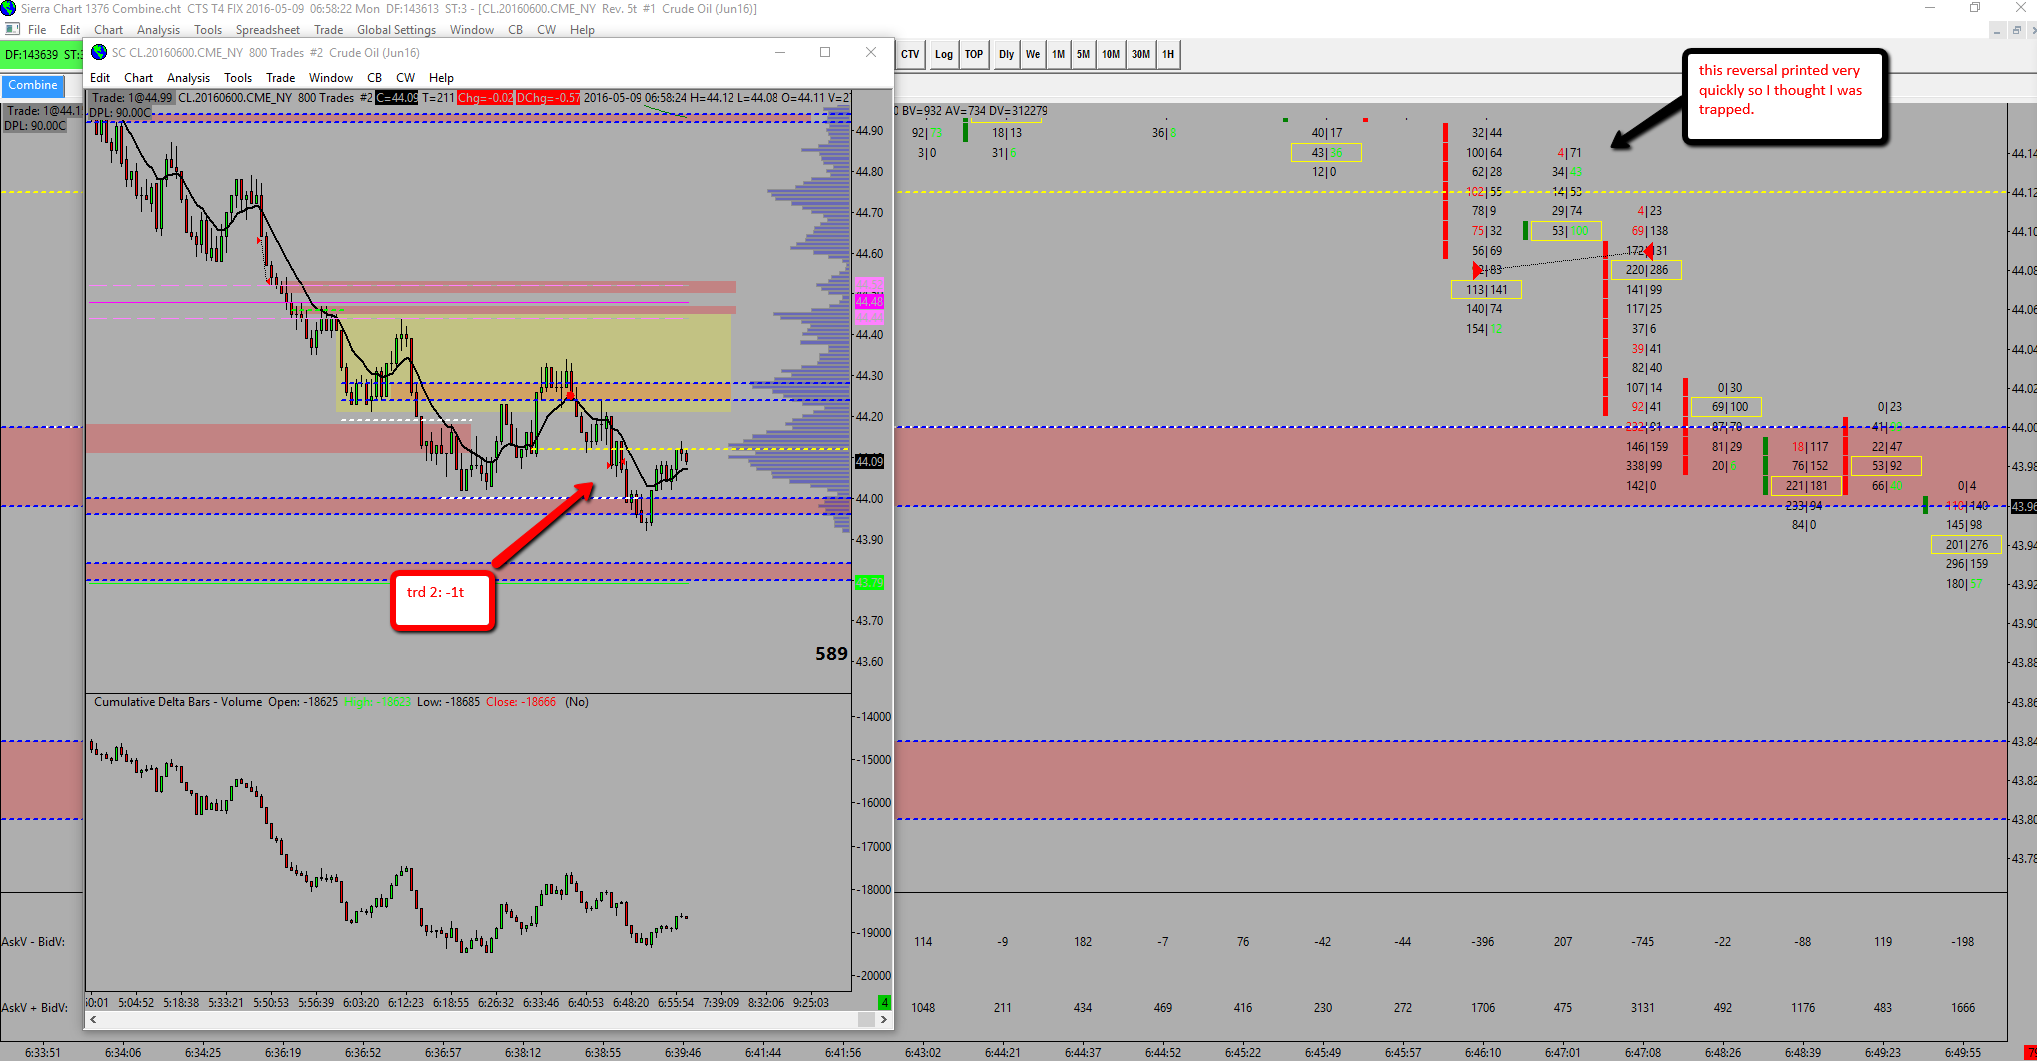
Task: Open Spreadsheet menu in main menu bar
Action: [268, 30]
